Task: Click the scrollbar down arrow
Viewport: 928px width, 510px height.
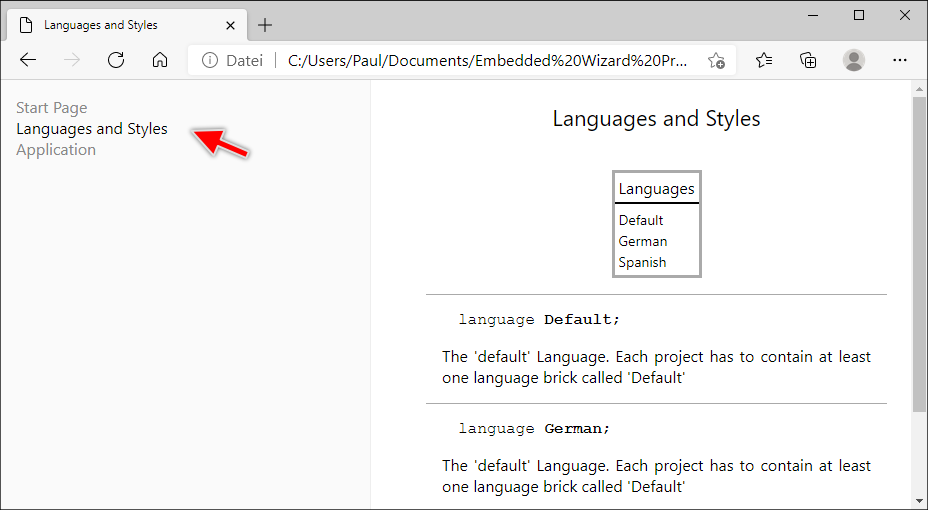Action: (919, 500)
